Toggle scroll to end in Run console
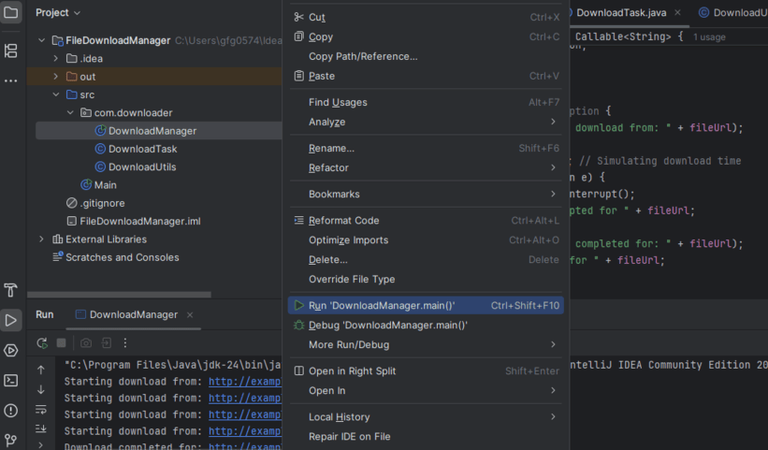Screen dimensions: 768x450 coord(41,428)
